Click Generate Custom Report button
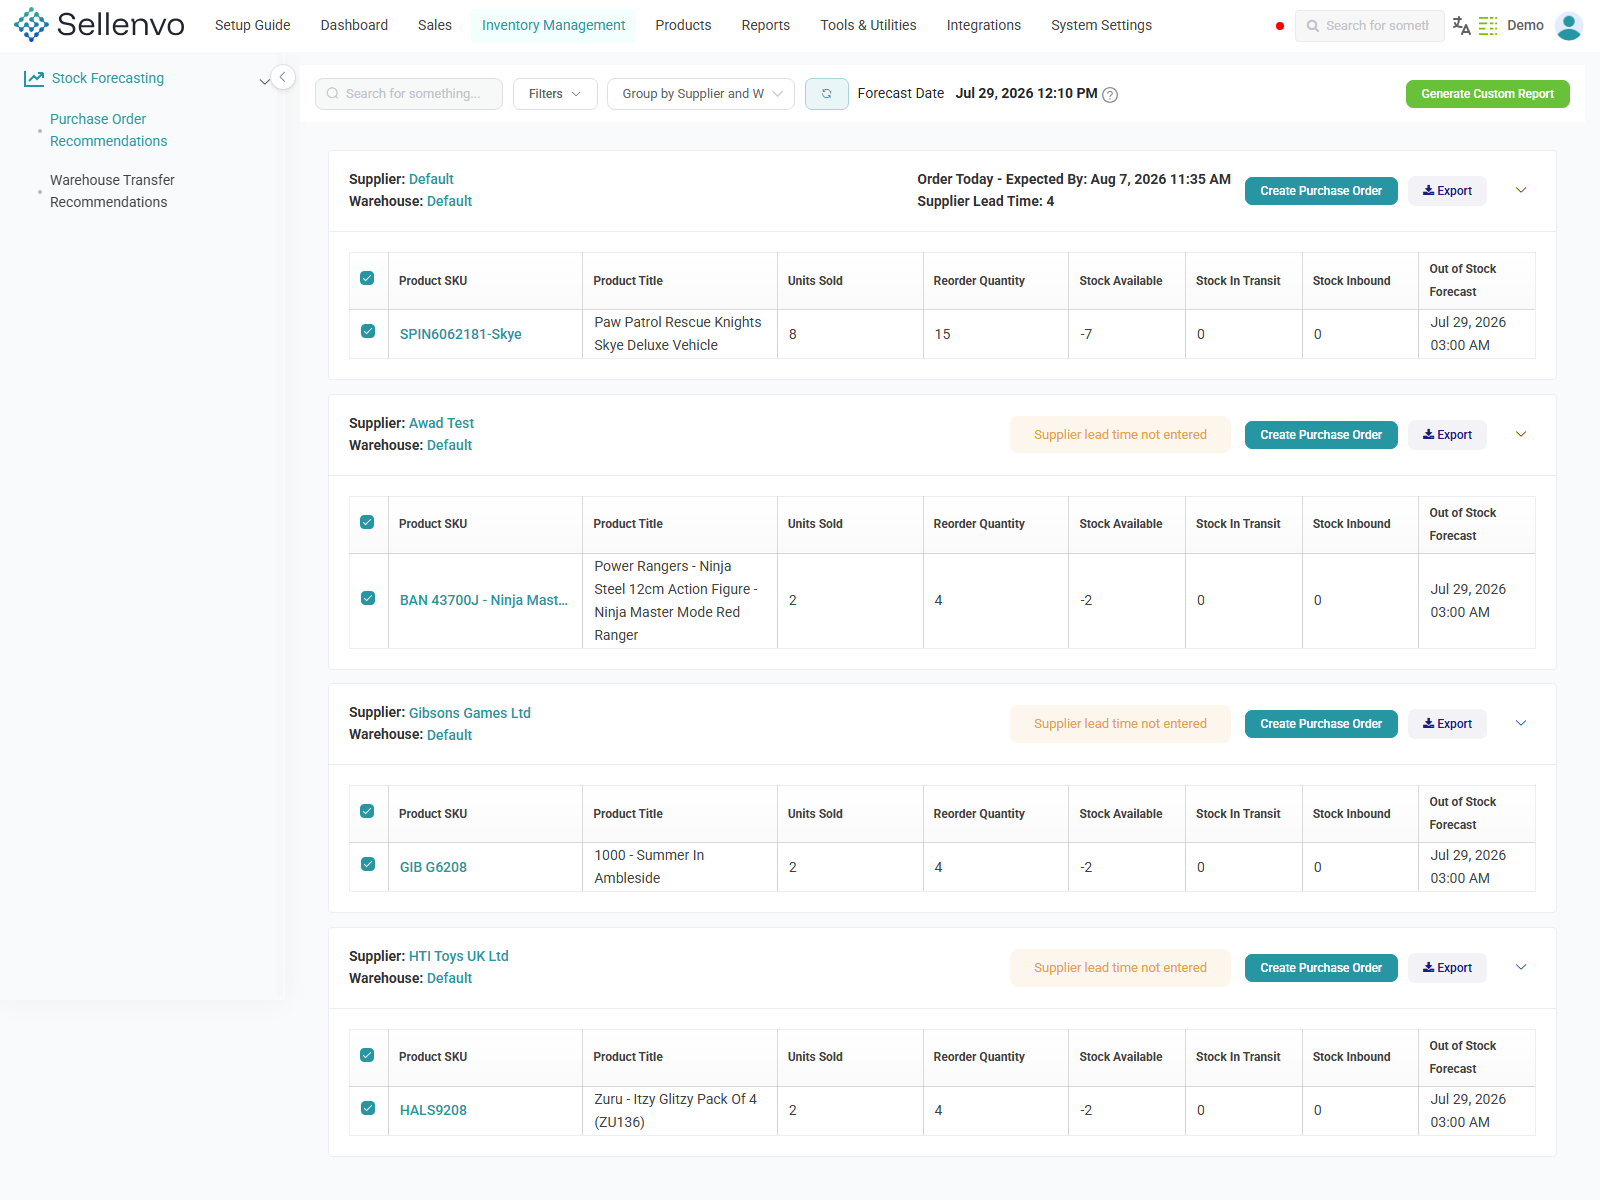 coord(1488,94)
